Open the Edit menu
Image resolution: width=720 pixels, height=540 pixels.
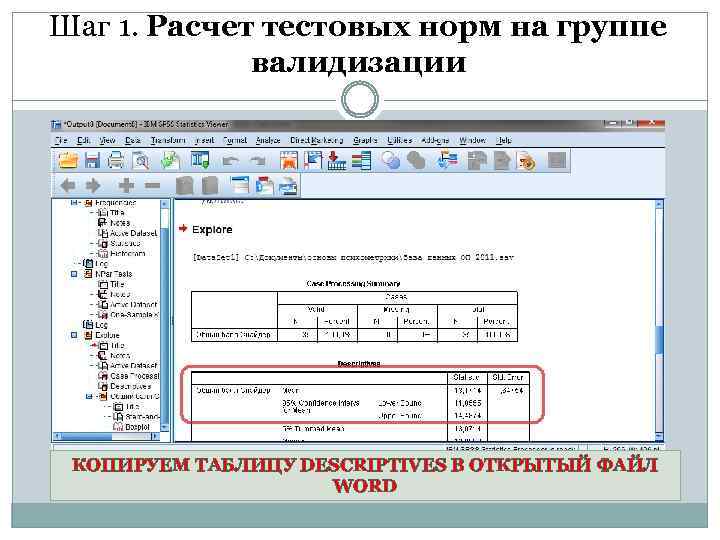(83, 141)
